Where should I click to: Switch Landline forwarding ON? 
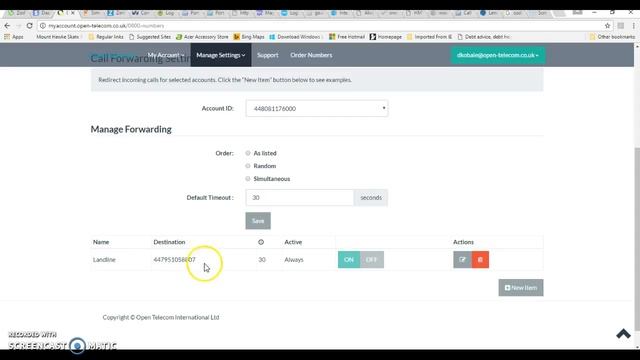pyautogui.click(x=349, y=260)
